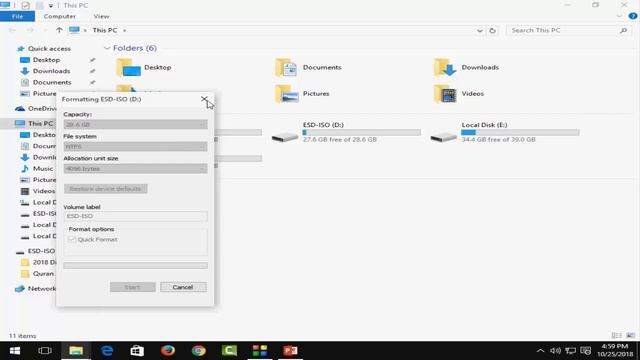The height and width of the screenshot is (360, 640).
Task: Open Videos in the sidebar
Action: (38, 191)
